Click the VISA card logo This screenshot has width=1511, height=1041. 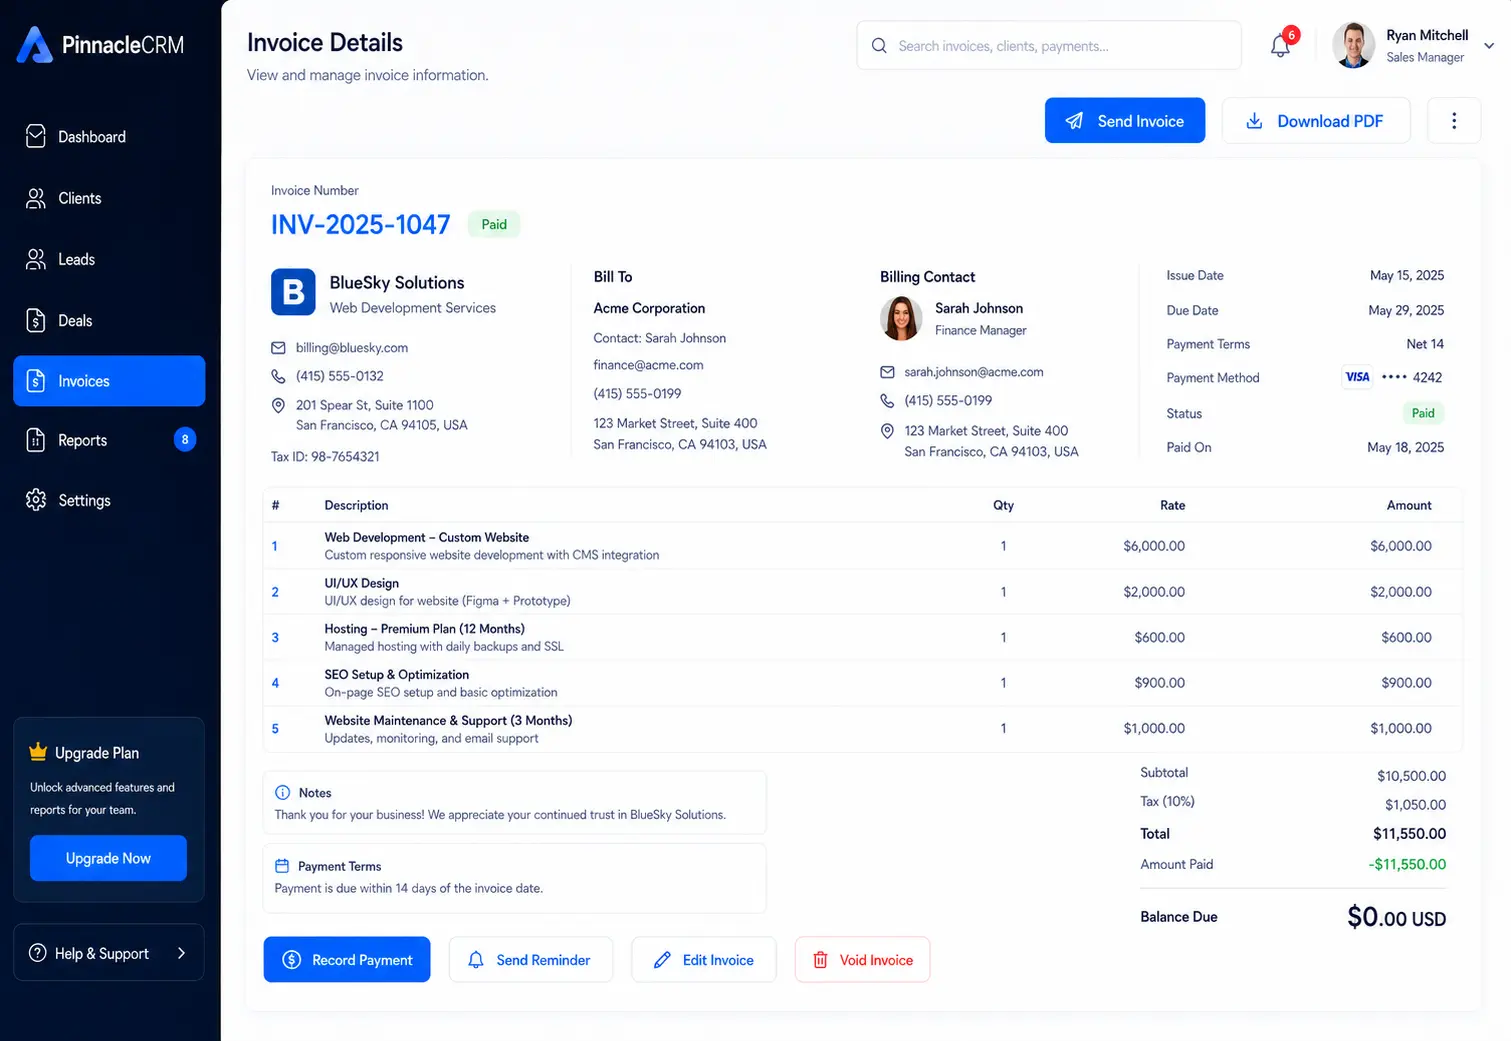click(1357, 377)
